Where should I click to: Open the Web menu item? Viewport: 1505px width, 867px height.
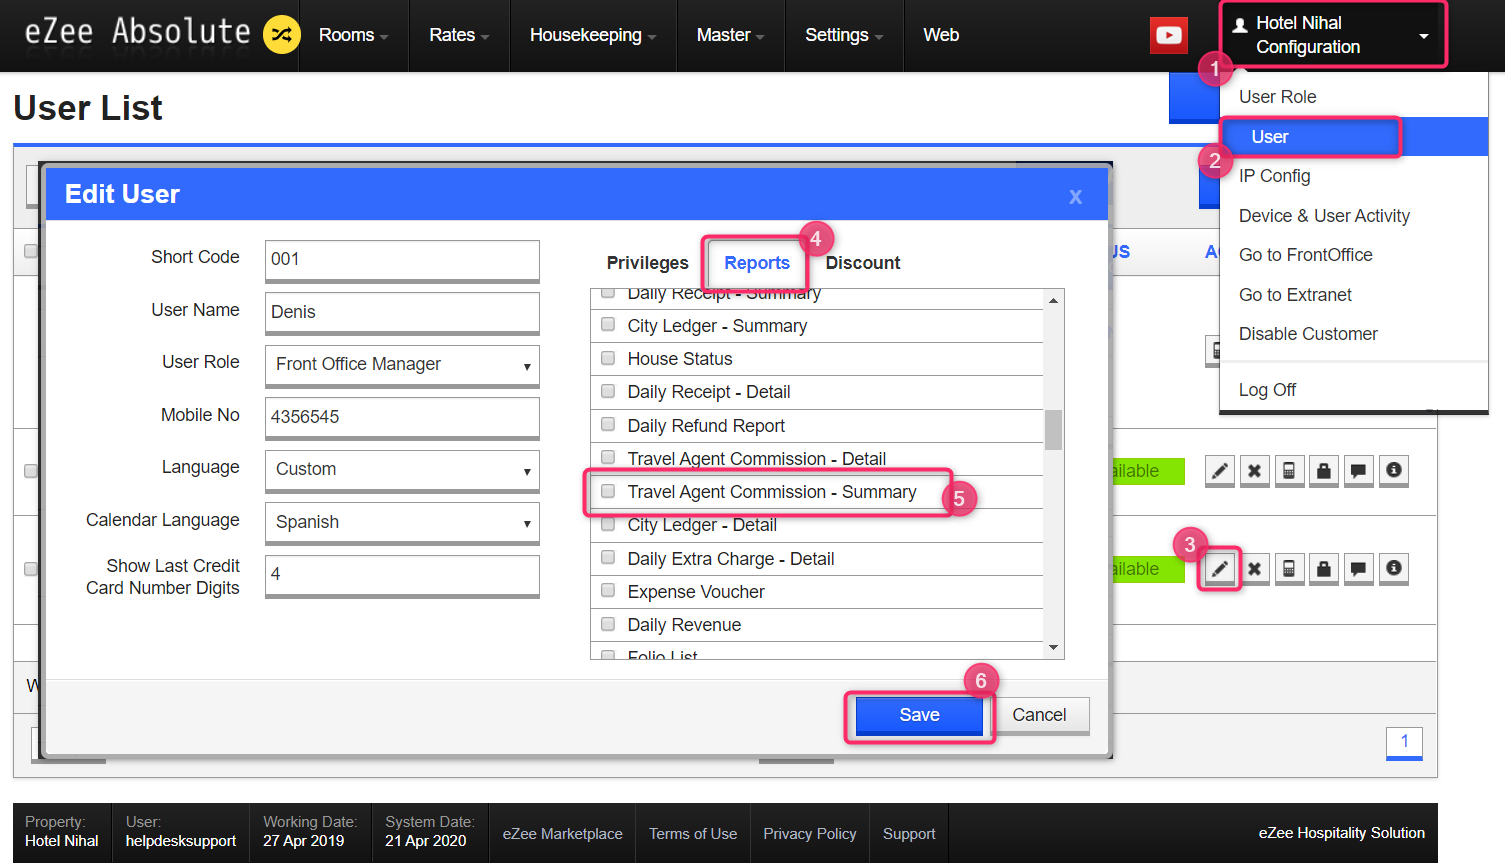941,35
